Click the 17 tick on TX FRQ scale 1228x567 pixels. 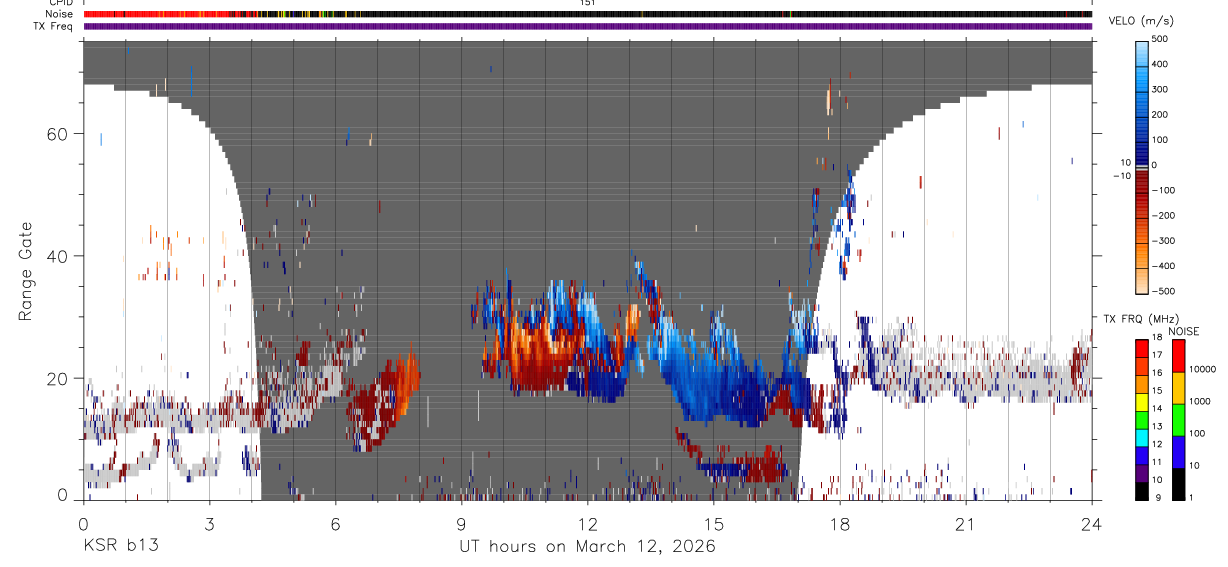click(1158, 355)
